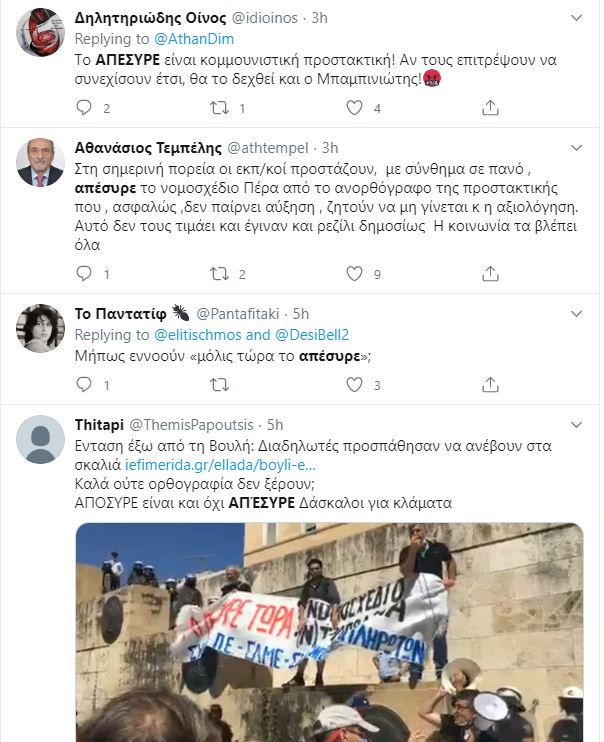This screenshot has height=742, width=604.
Task: Open the iefimerida.gr article link
Action: click(220, 465)
